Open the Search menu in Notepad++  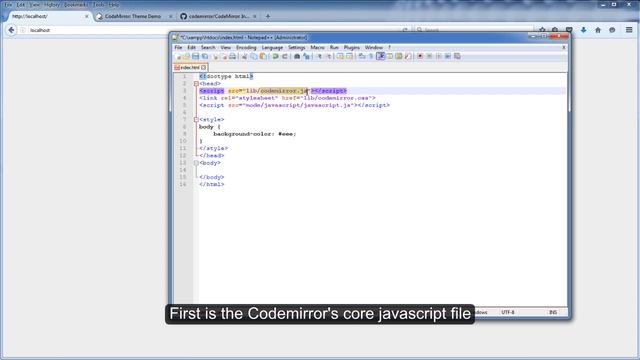click(208, 48)
